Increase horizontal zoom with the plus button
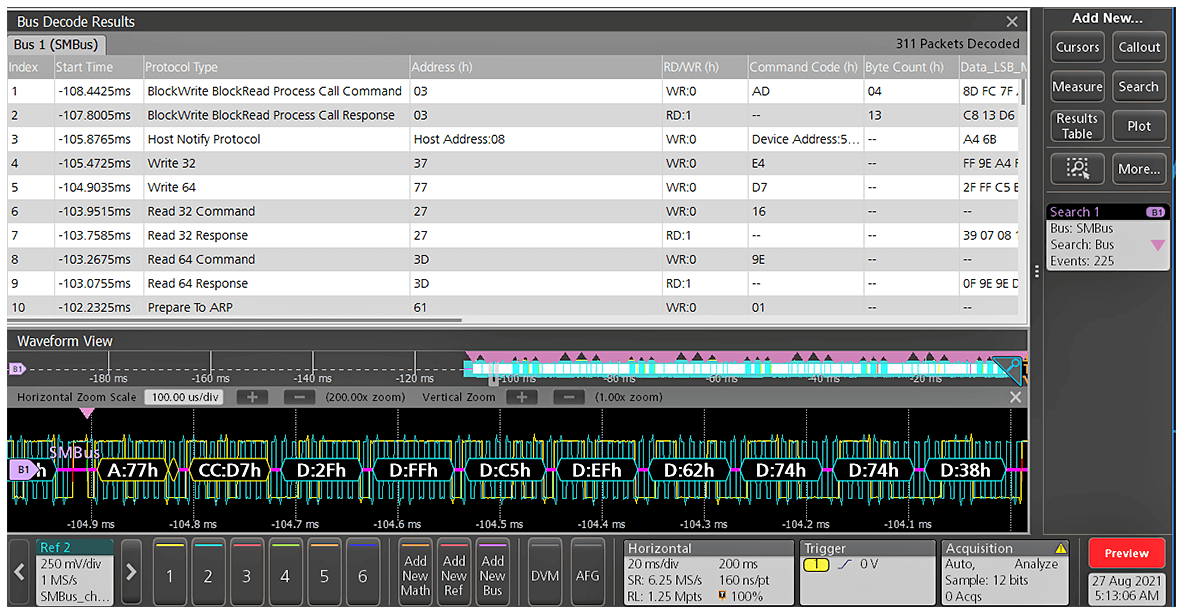This screenshot has width=1181, height=614. pos(252,397)
